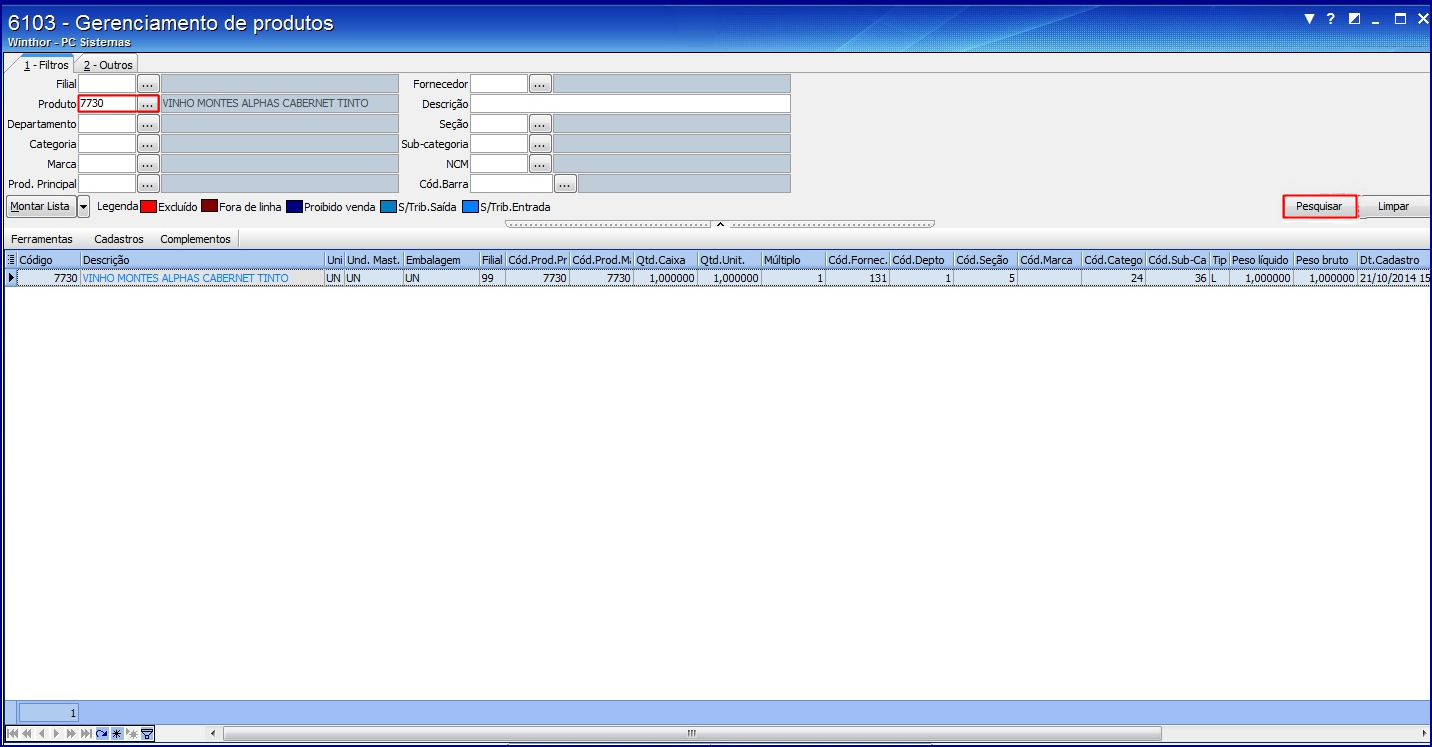Go to previous record in navigator

(42, 734)
